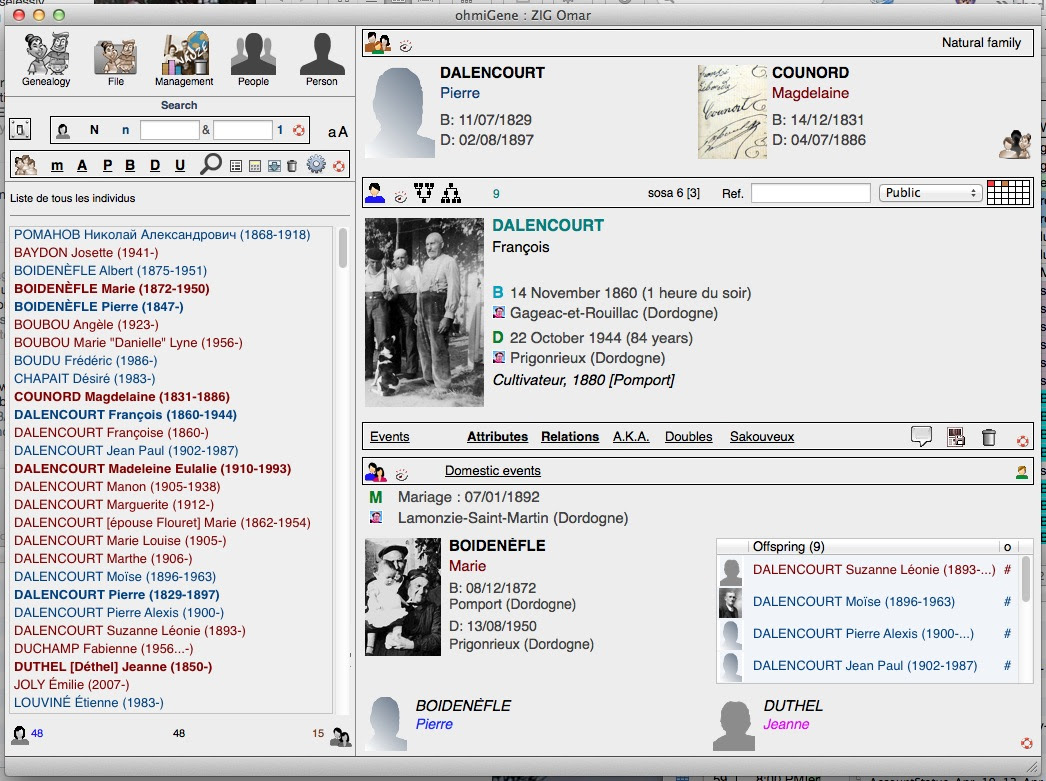Click the trash icon in Events bar
This screenshot has height=781, width=1046.
[x=989, y=438]
